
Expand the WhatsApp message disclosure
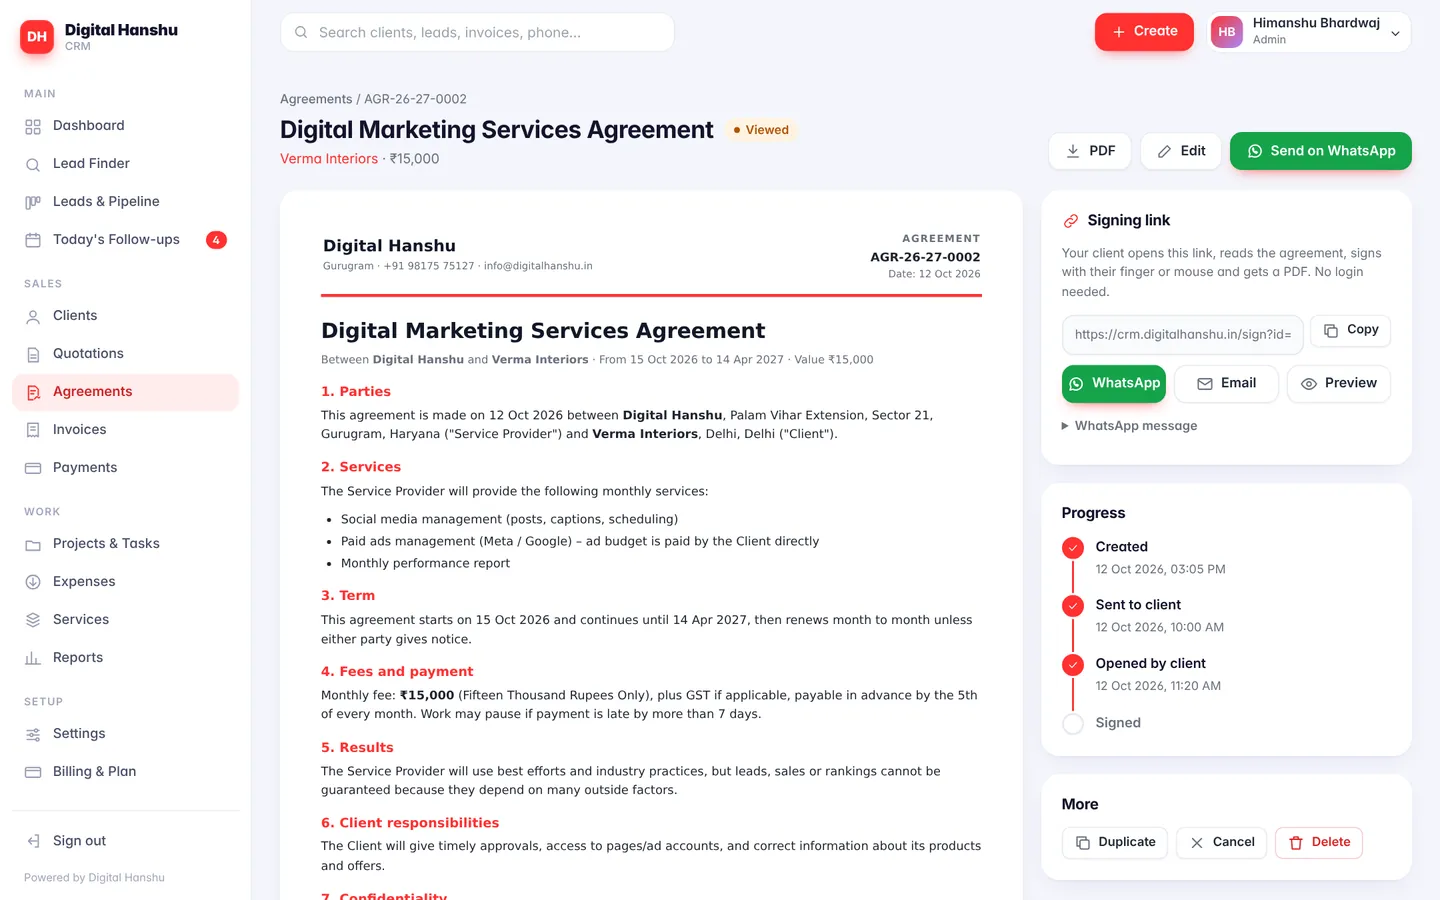1129,426
